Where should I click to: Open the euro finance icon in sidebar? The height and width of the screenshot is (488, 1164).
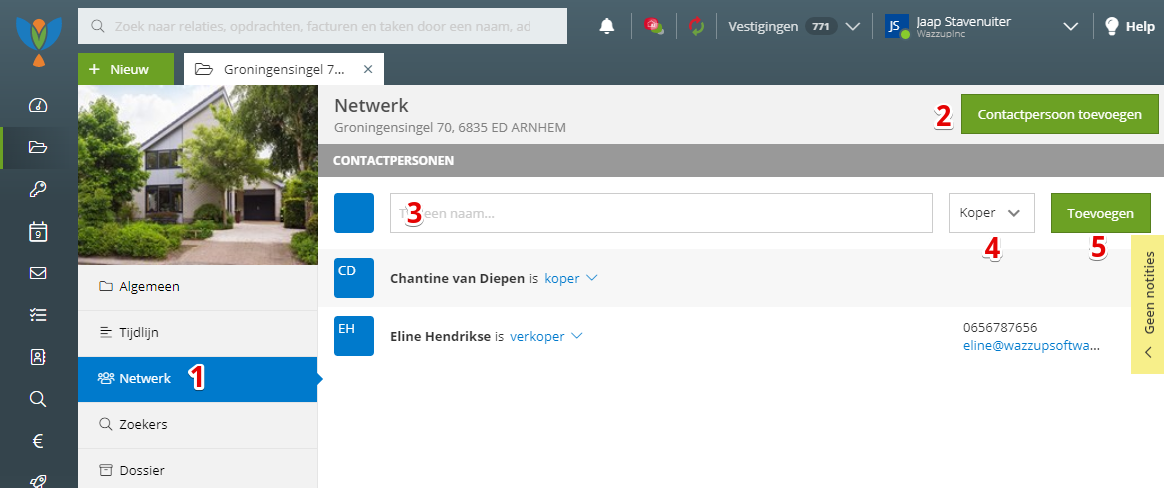[x=38, y=441]
